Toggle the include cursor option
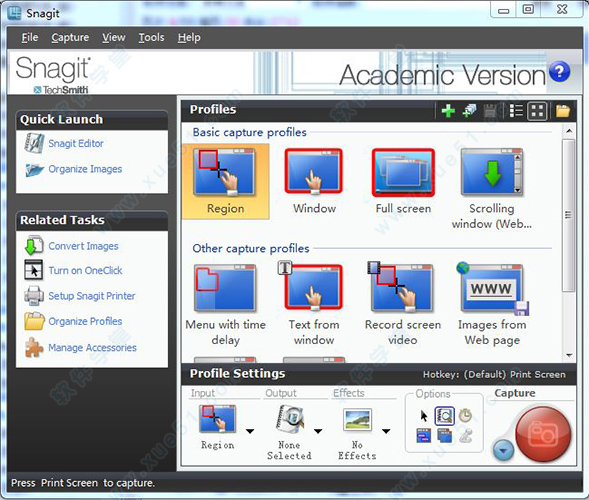Screen dimensions: 589x500 (x=424, y=416)
